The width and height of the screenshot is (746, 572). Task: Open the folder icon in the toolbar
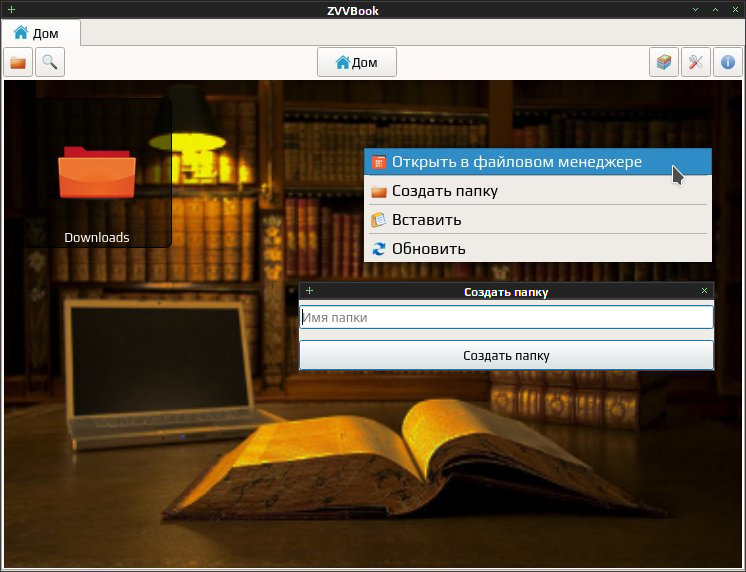tap(18, 62)
